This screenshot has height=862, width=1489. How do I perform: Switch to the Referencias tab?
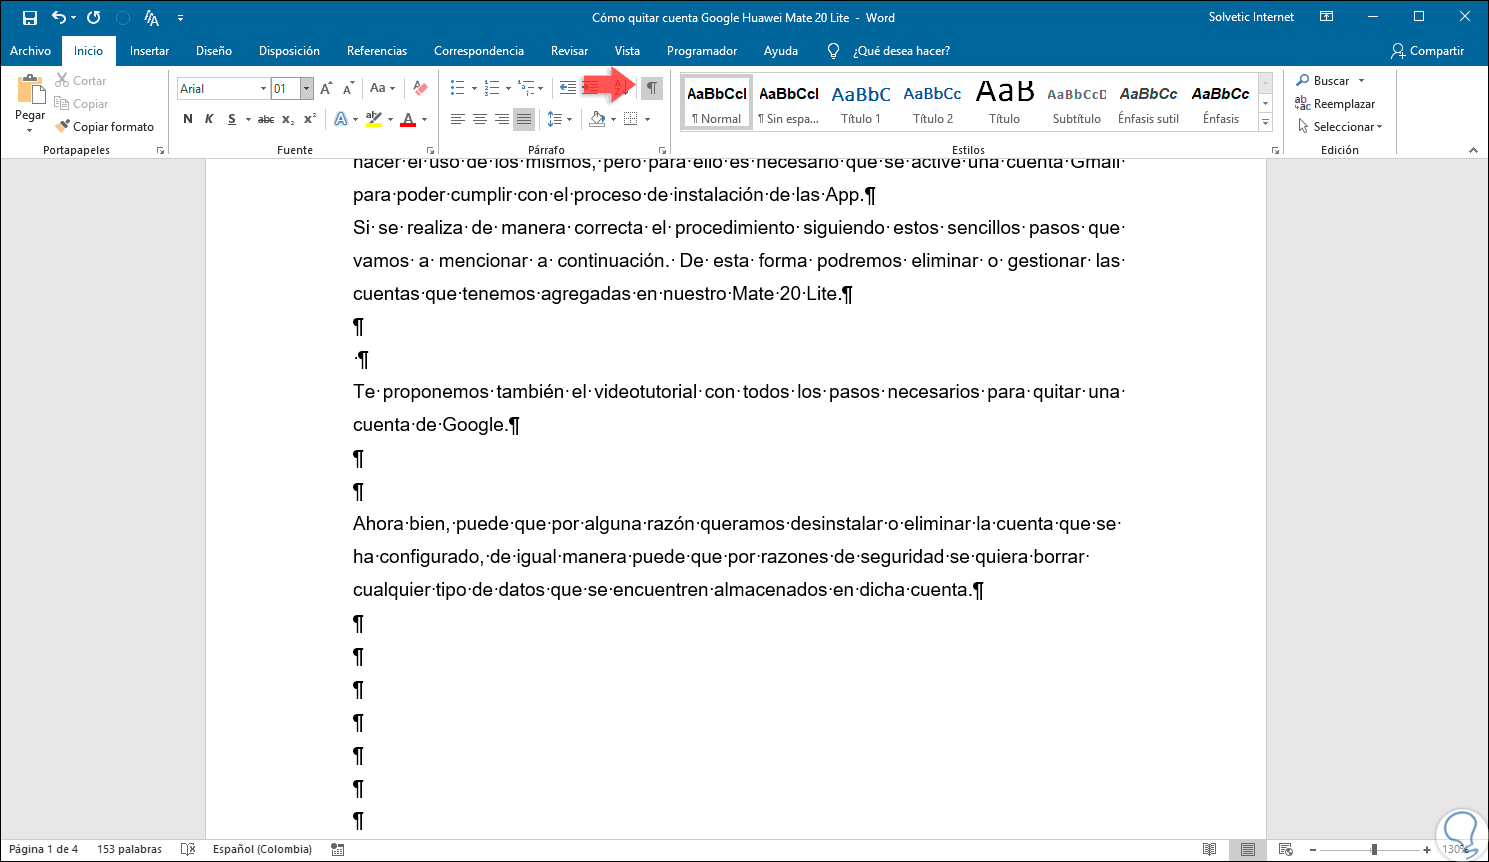click(377, 51)
